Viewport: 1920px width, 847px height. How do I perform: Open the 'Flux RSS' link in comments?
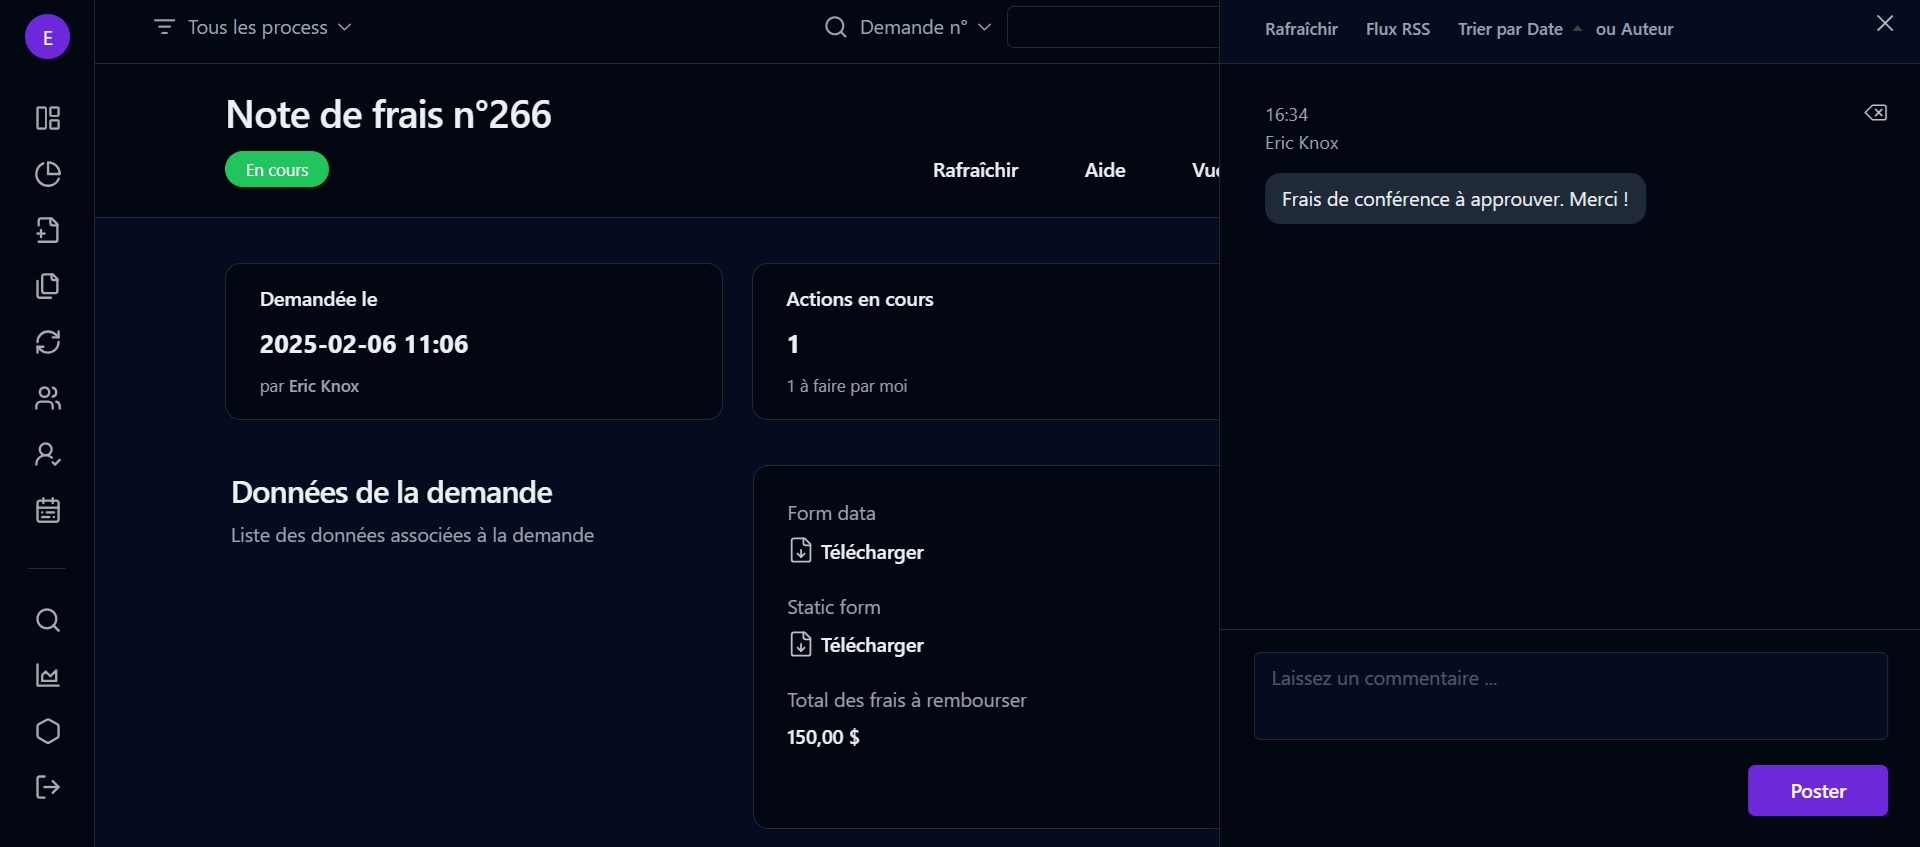click(1397, 29)
